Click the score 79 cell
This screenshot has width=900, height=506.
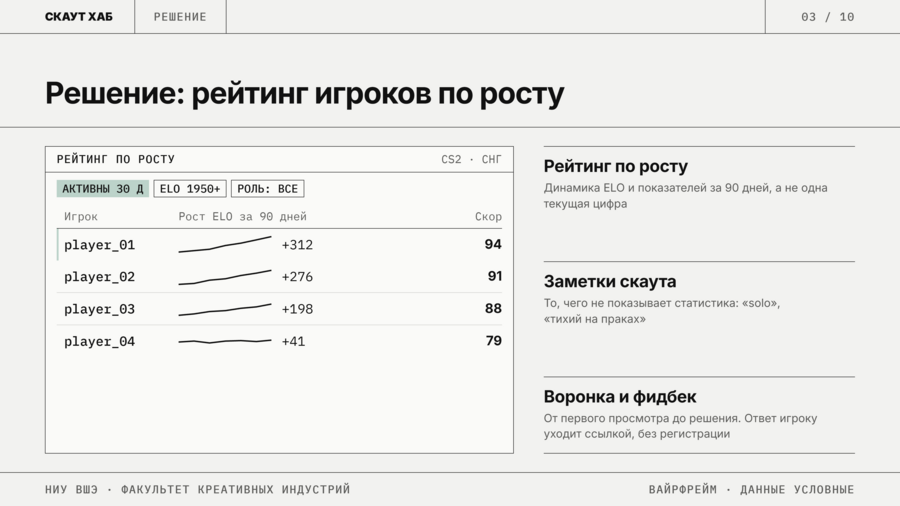pyautogui.click(x=494, y=341)
